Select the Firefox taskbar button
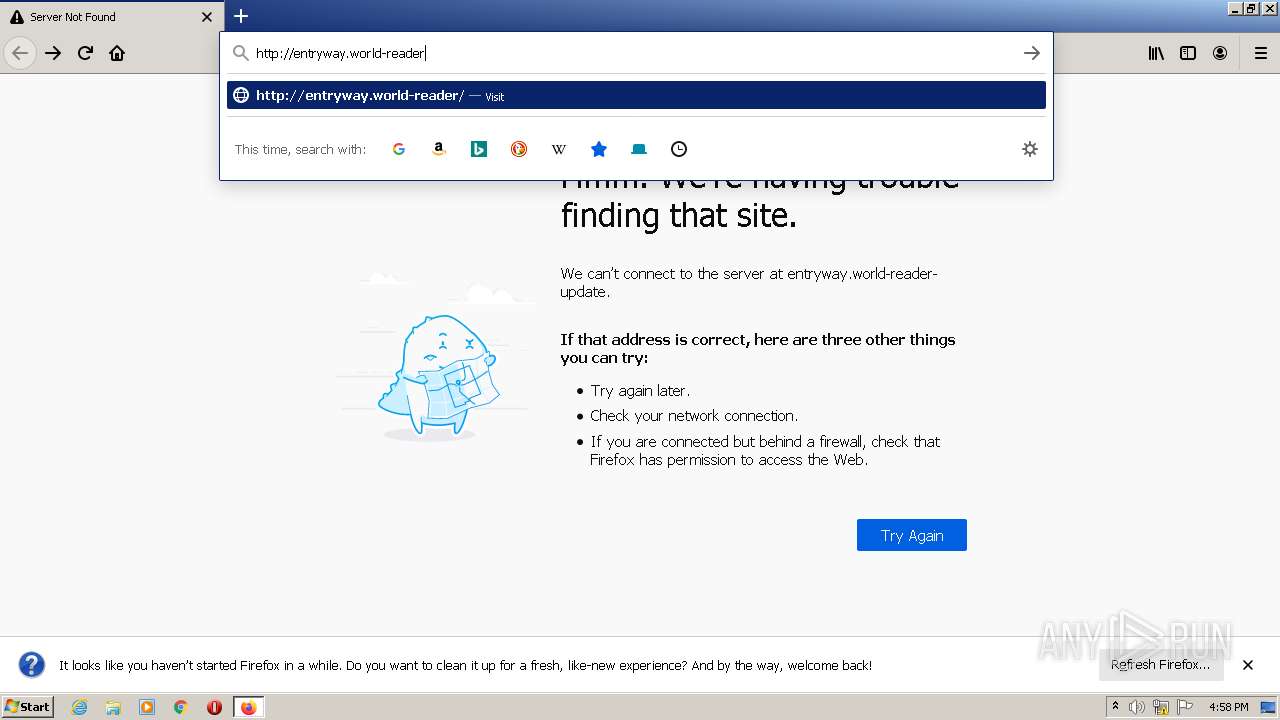Viewport: 1280px width, 720px height. tap(248, 707)
